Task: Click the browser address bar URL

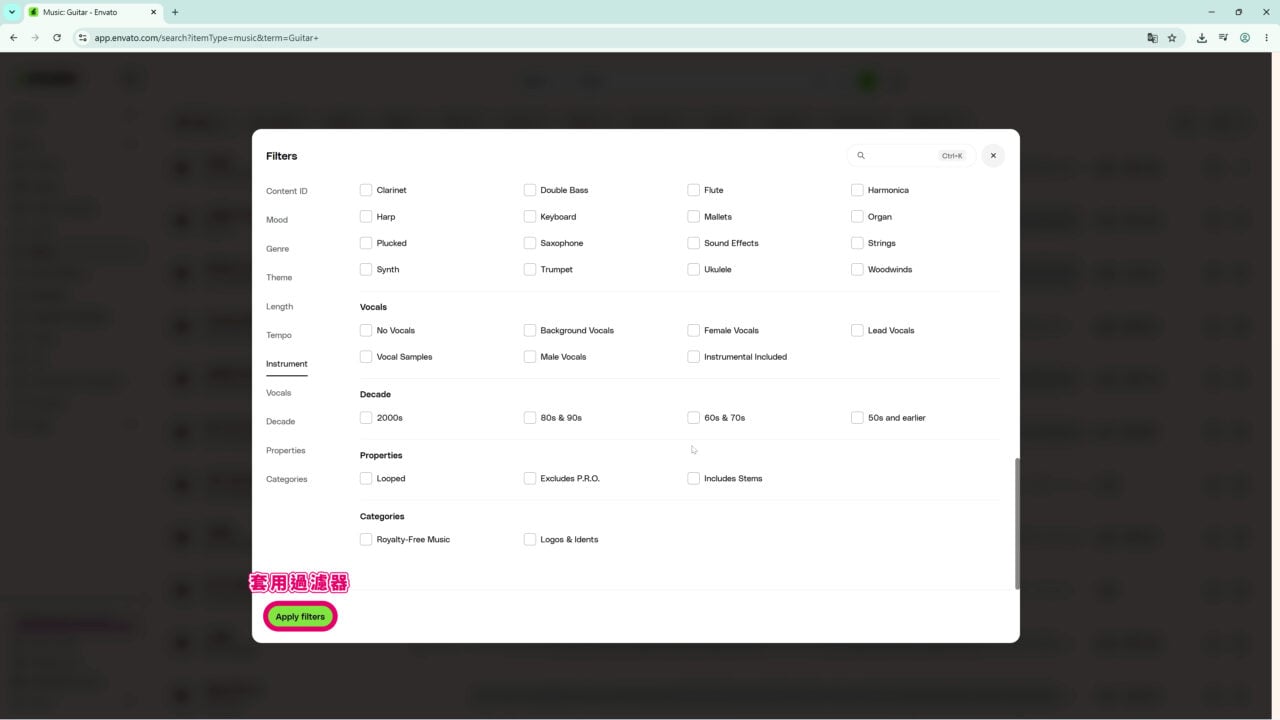Action: 207,38
